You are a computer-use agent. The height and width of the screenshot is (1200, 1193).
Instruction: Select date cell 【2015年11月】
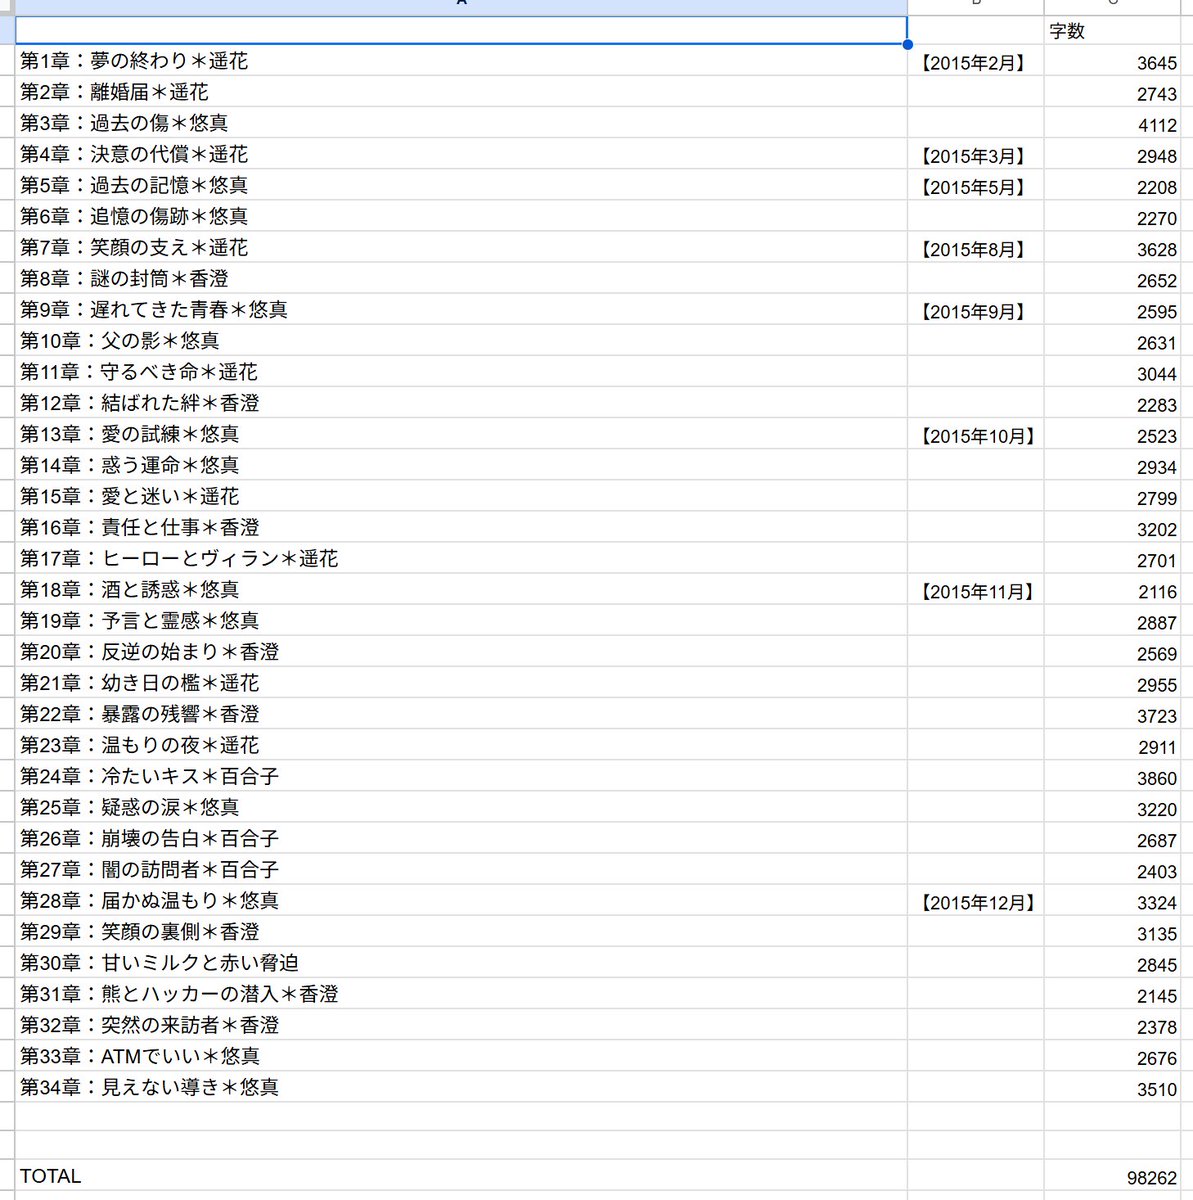976,590
